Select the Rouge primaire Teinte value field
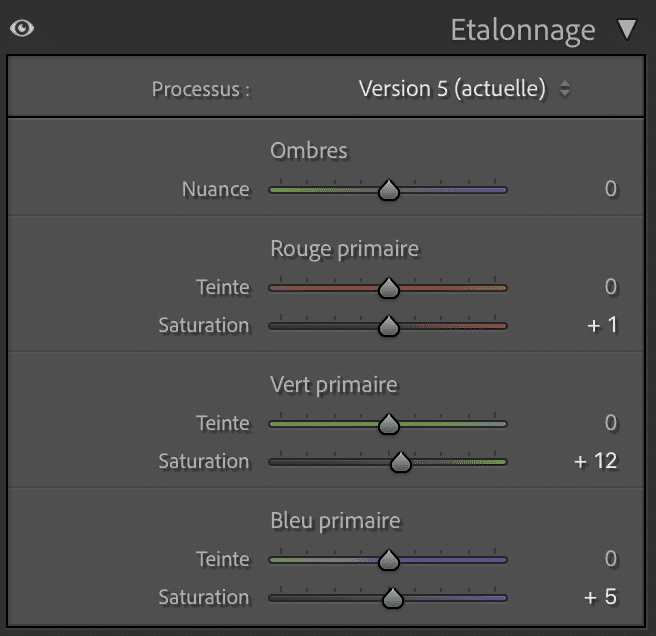 tap(611, 287)
